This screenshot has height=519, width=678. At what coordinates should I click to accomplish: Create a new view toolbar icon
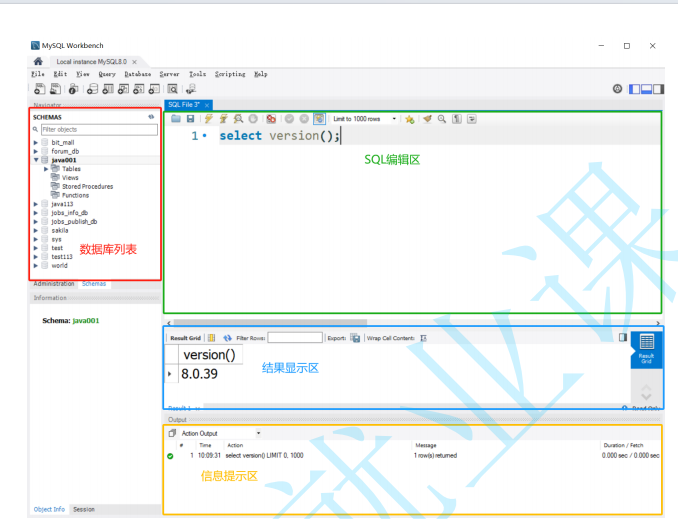click(x=123, y=89)
